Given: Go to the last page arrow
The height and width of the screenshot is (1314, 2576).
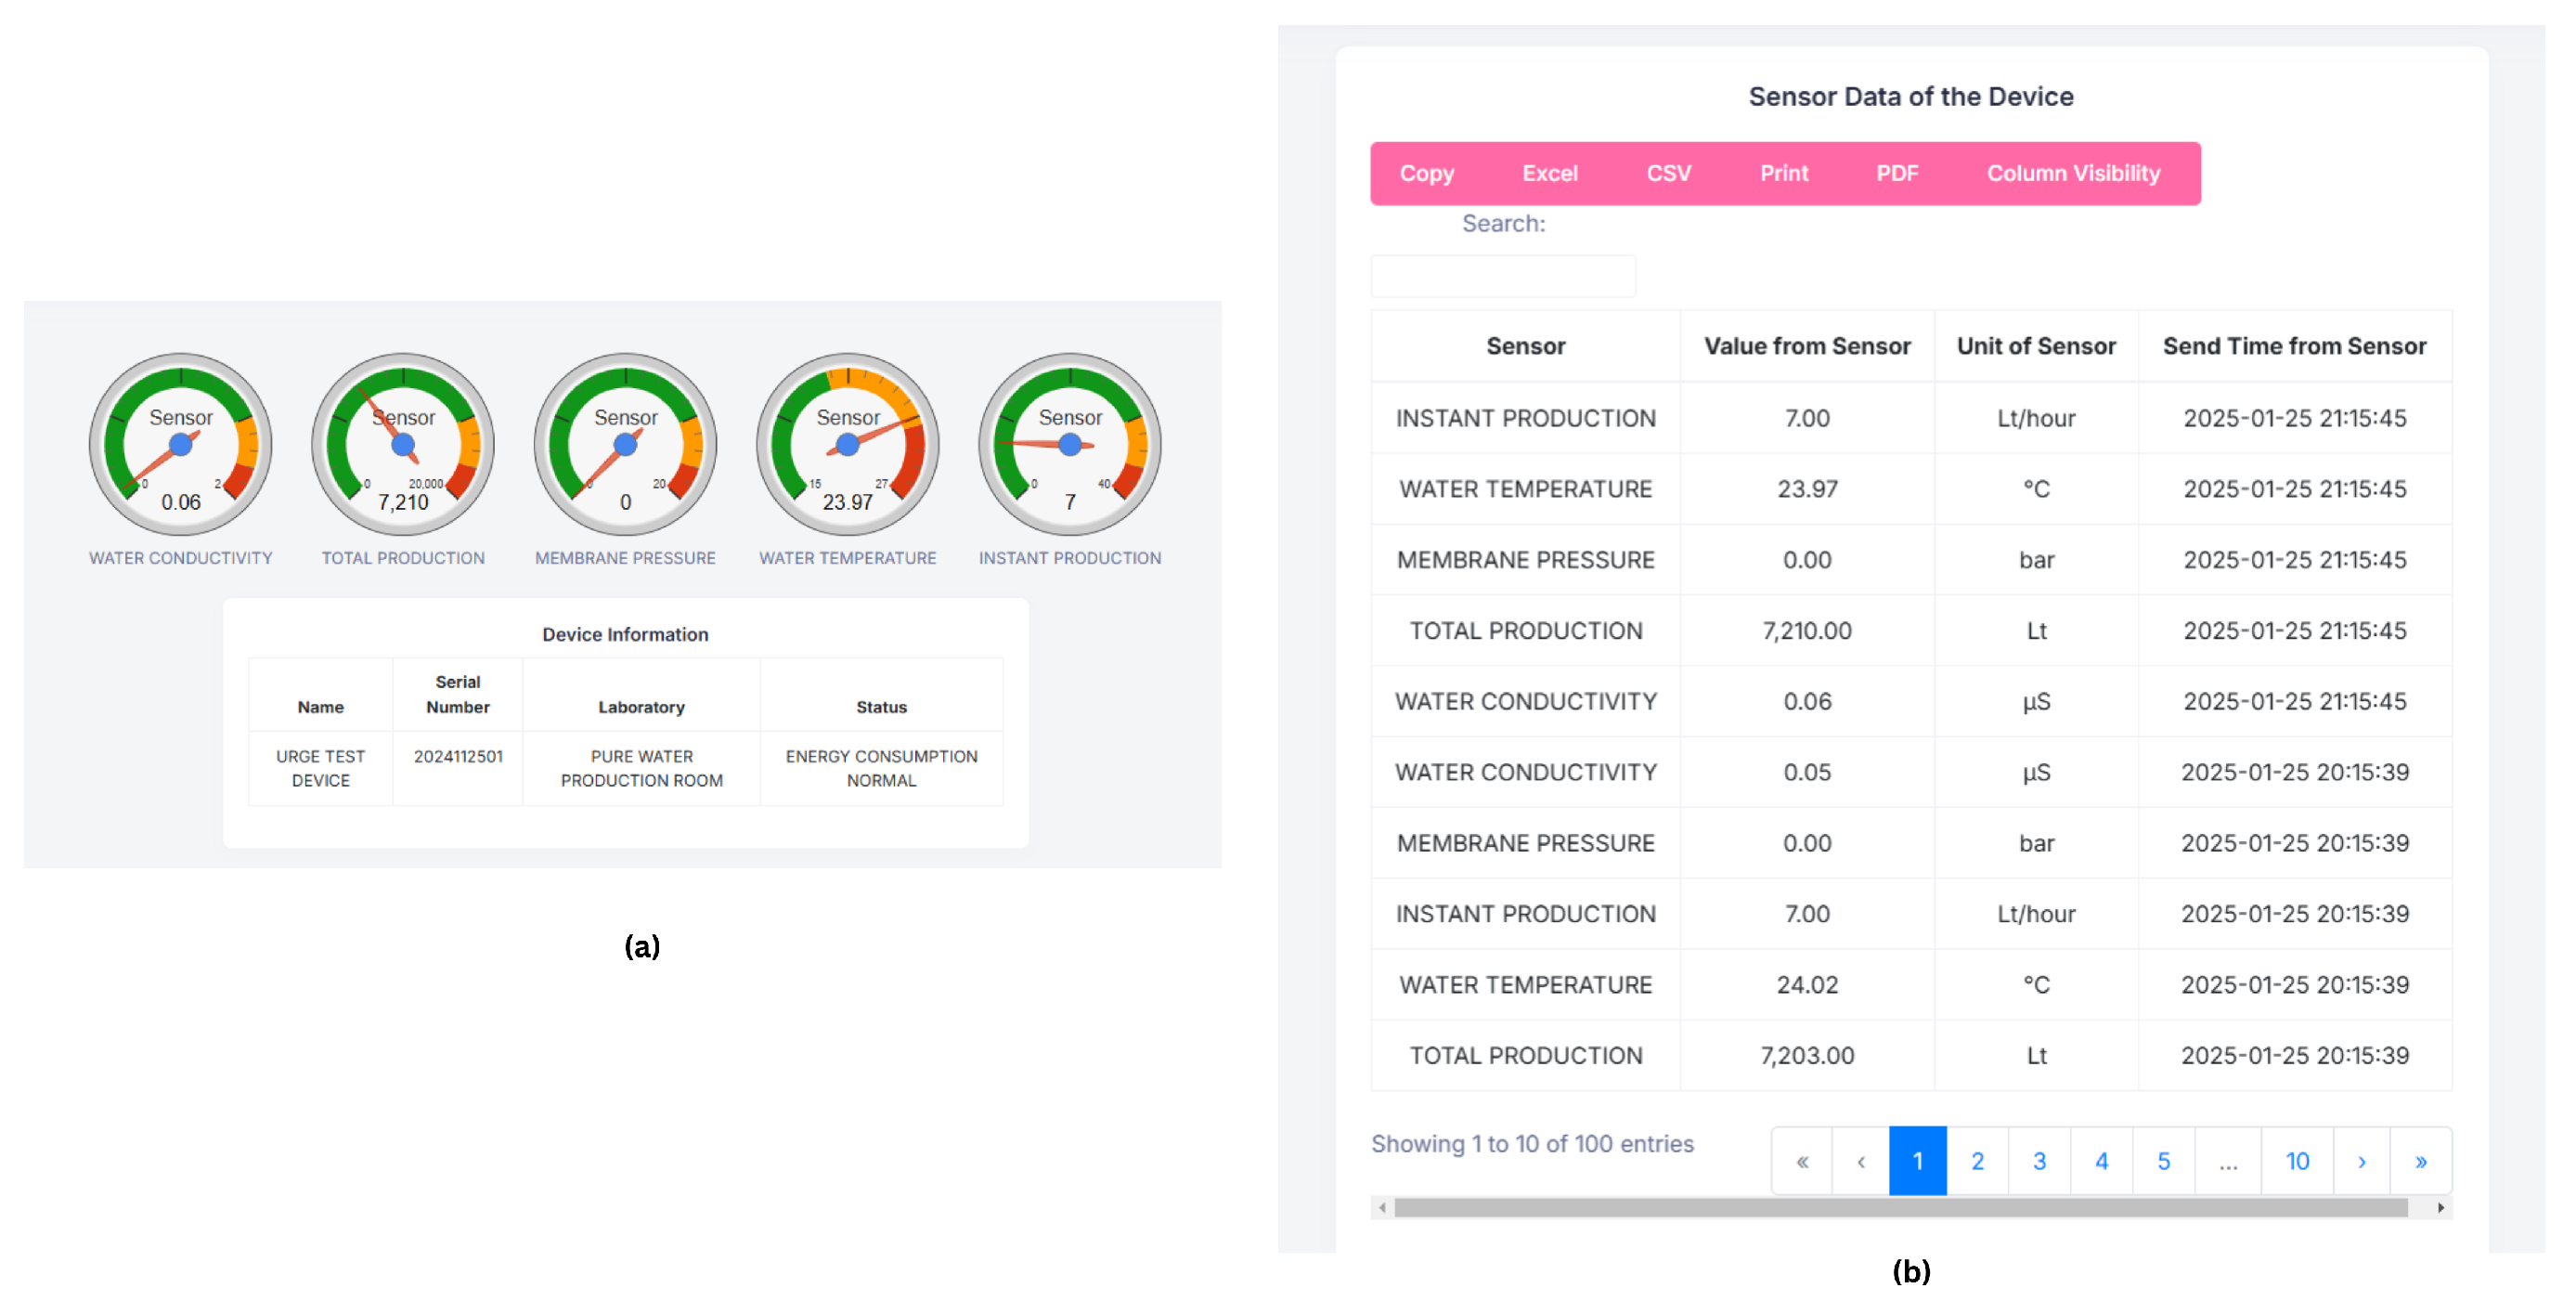Looking at the screenshot, I should click(2420, 1161).
